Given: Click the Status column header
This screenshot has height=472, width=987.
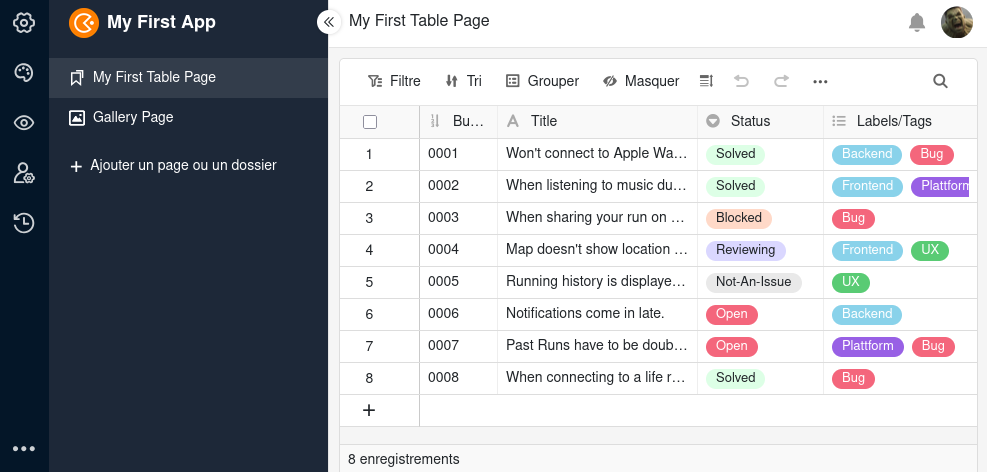Looking at the screenshot, I should [760, 121].
